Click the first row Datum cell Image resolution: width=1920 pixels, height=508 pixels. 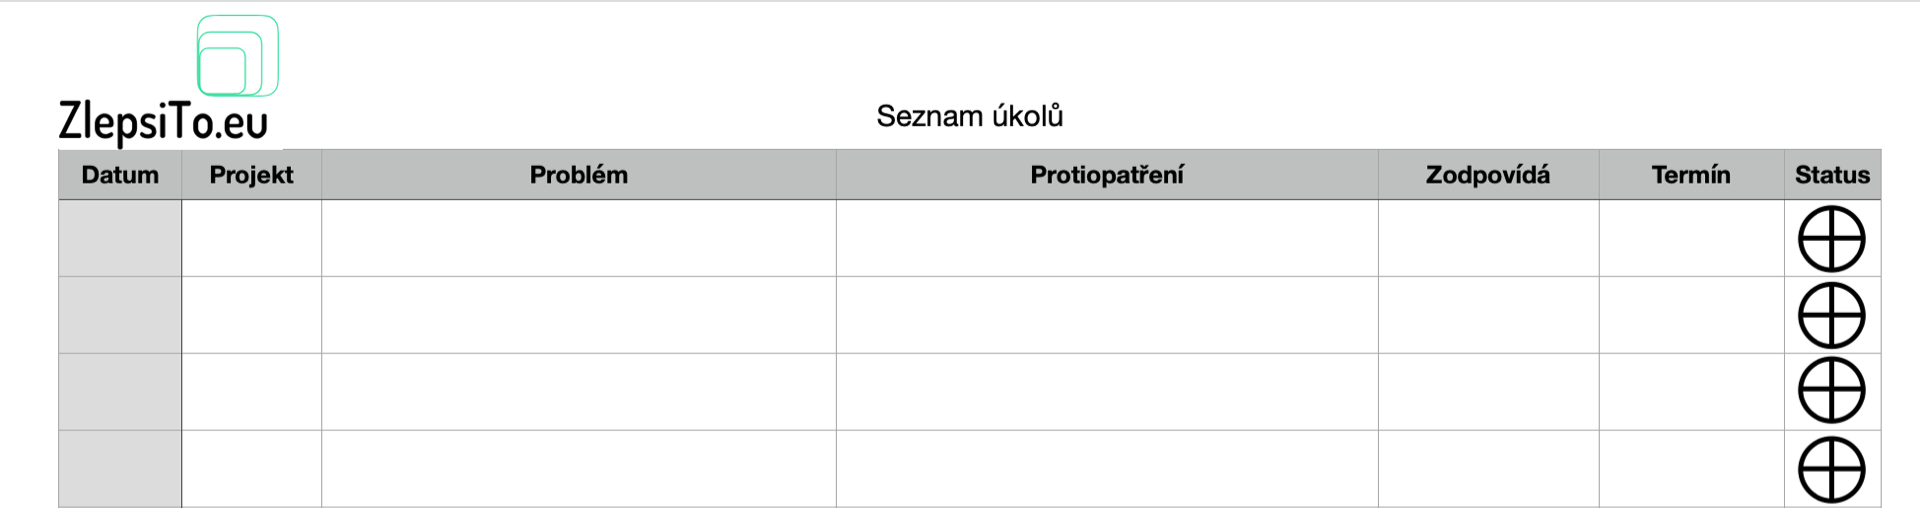(120, 238)
